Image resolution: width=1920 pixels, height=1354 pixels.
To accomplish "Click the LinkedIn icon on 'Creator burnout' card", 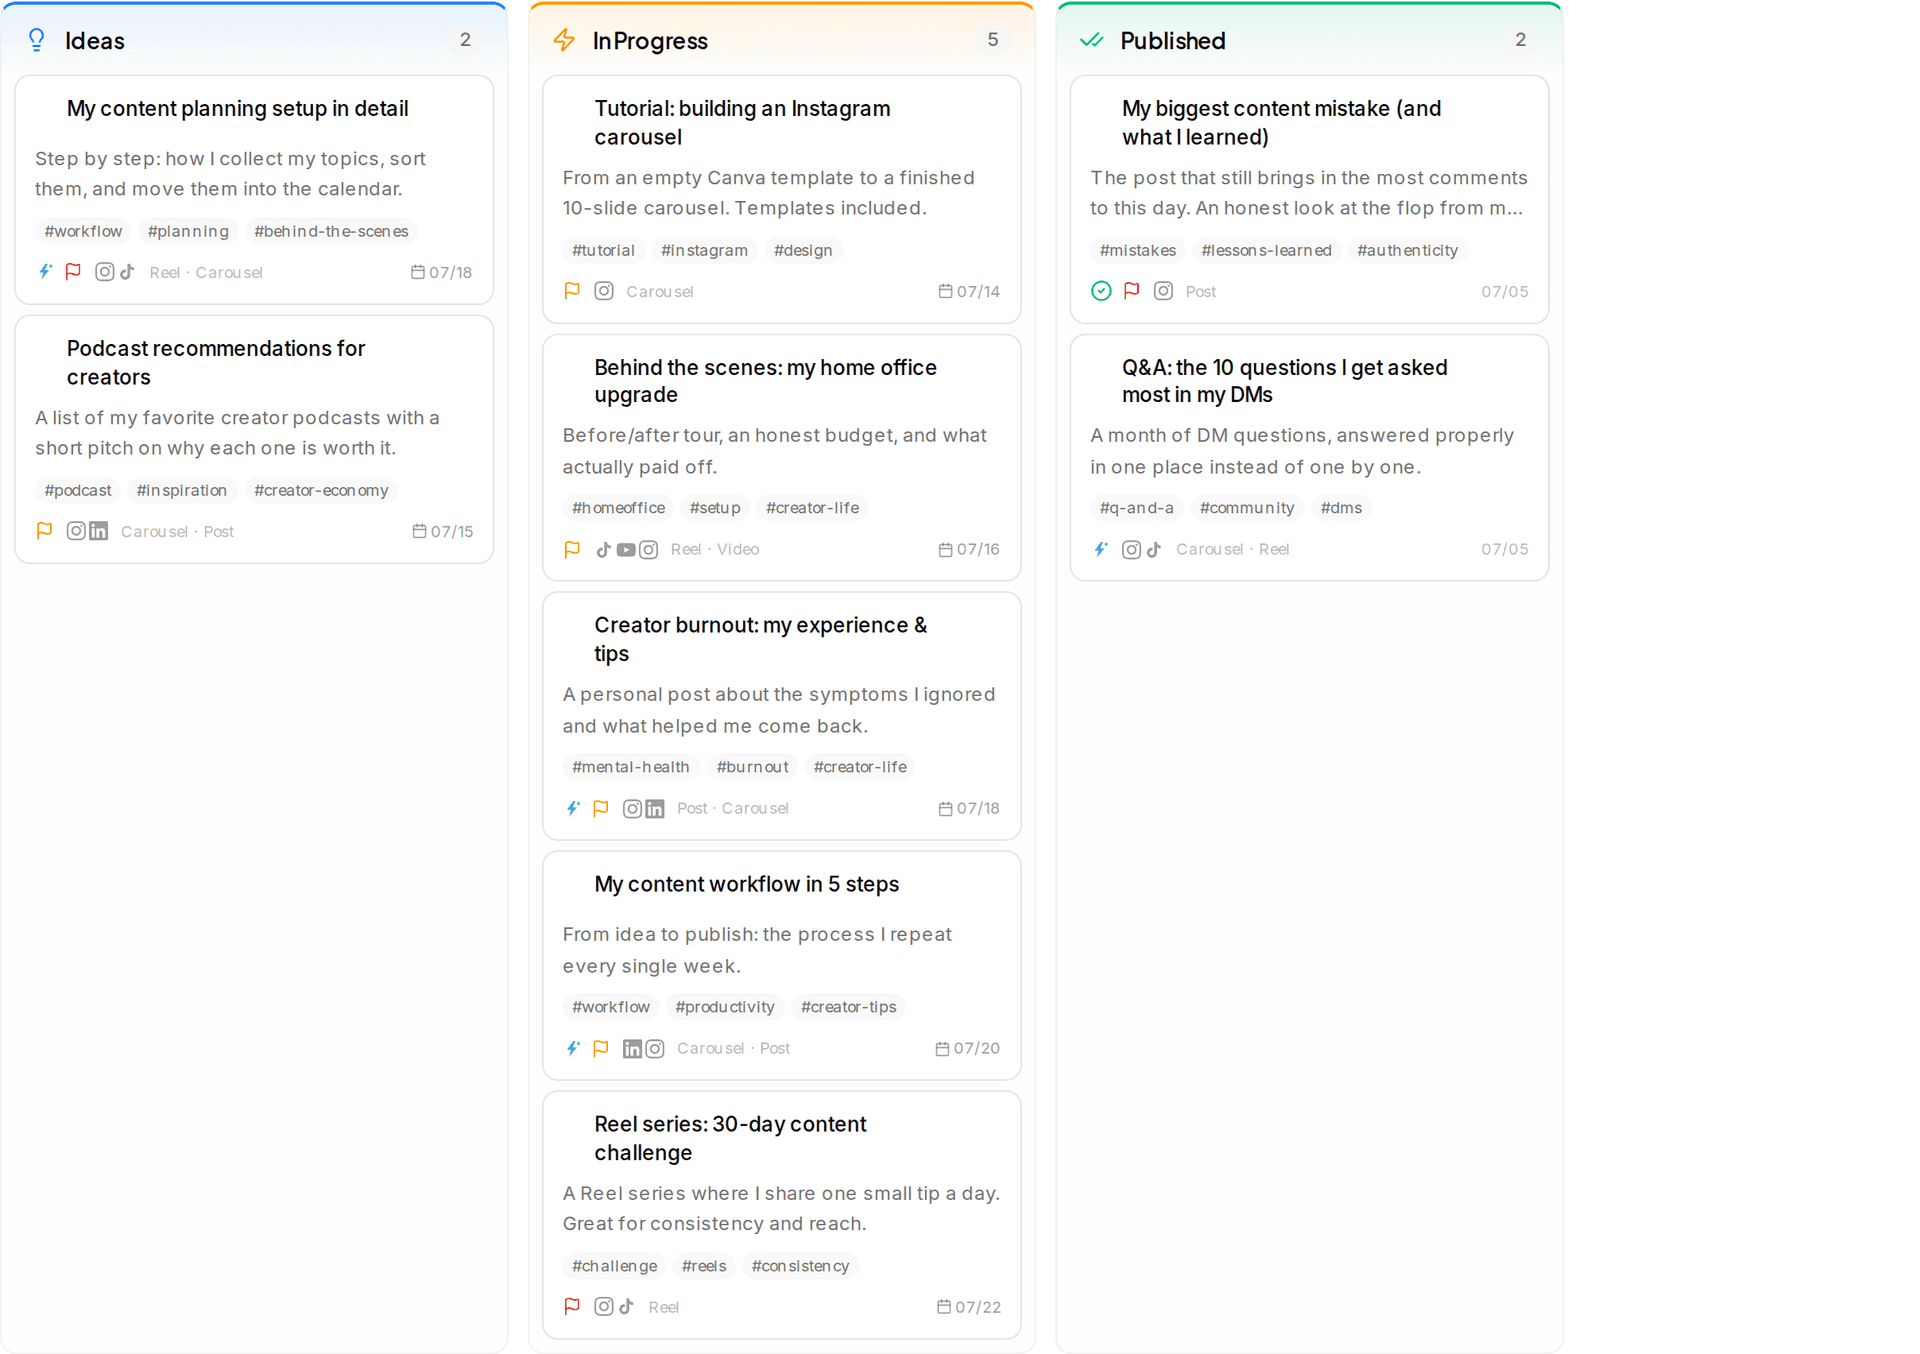I will click(654, 809).
